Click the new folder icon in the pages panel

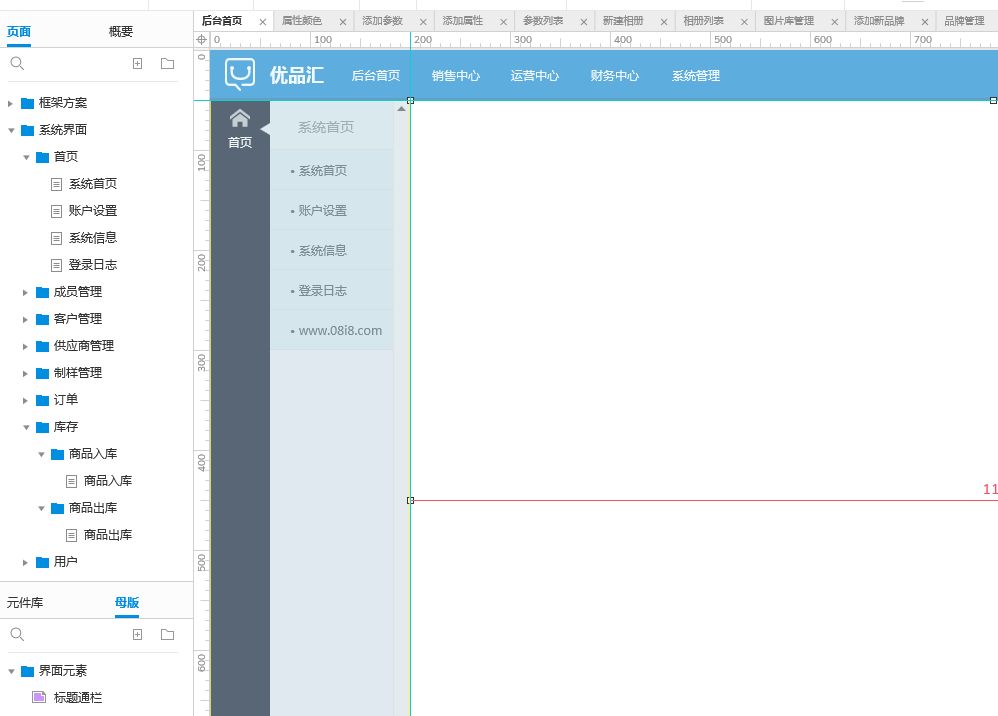pos(167,63)
